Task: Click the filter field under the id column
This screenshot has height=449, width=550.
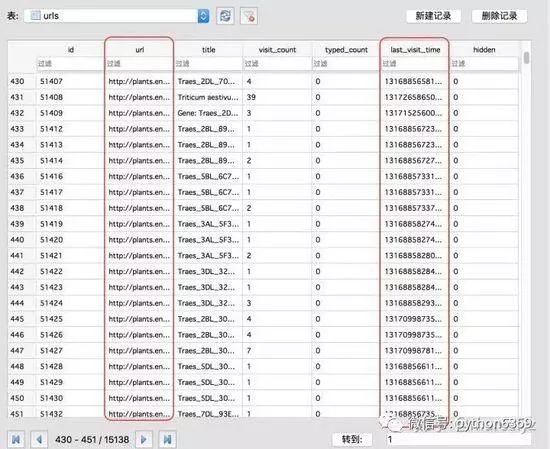Action: click(x=70, y=63)
